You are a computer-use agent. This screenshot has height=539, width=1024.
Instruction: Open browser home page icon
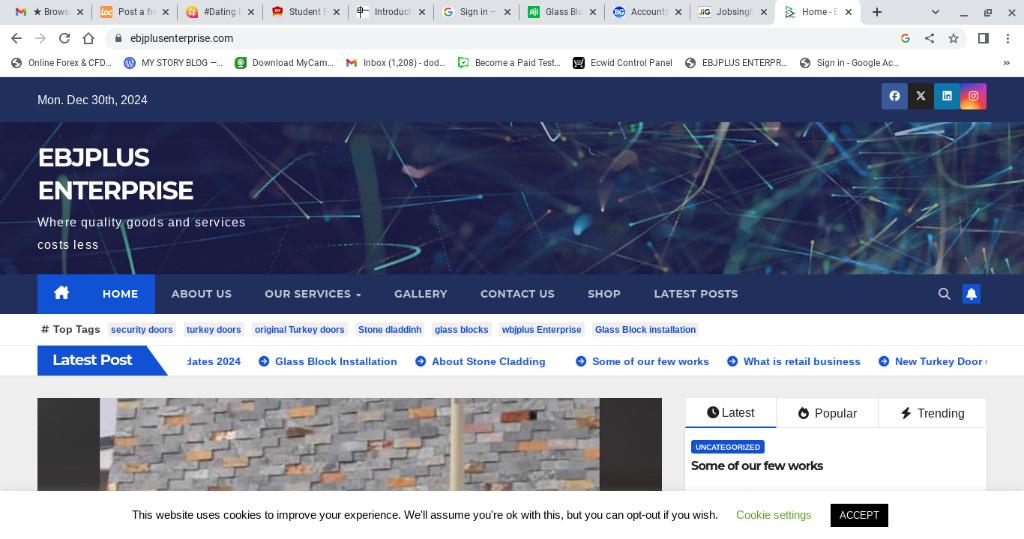(88, 39)
